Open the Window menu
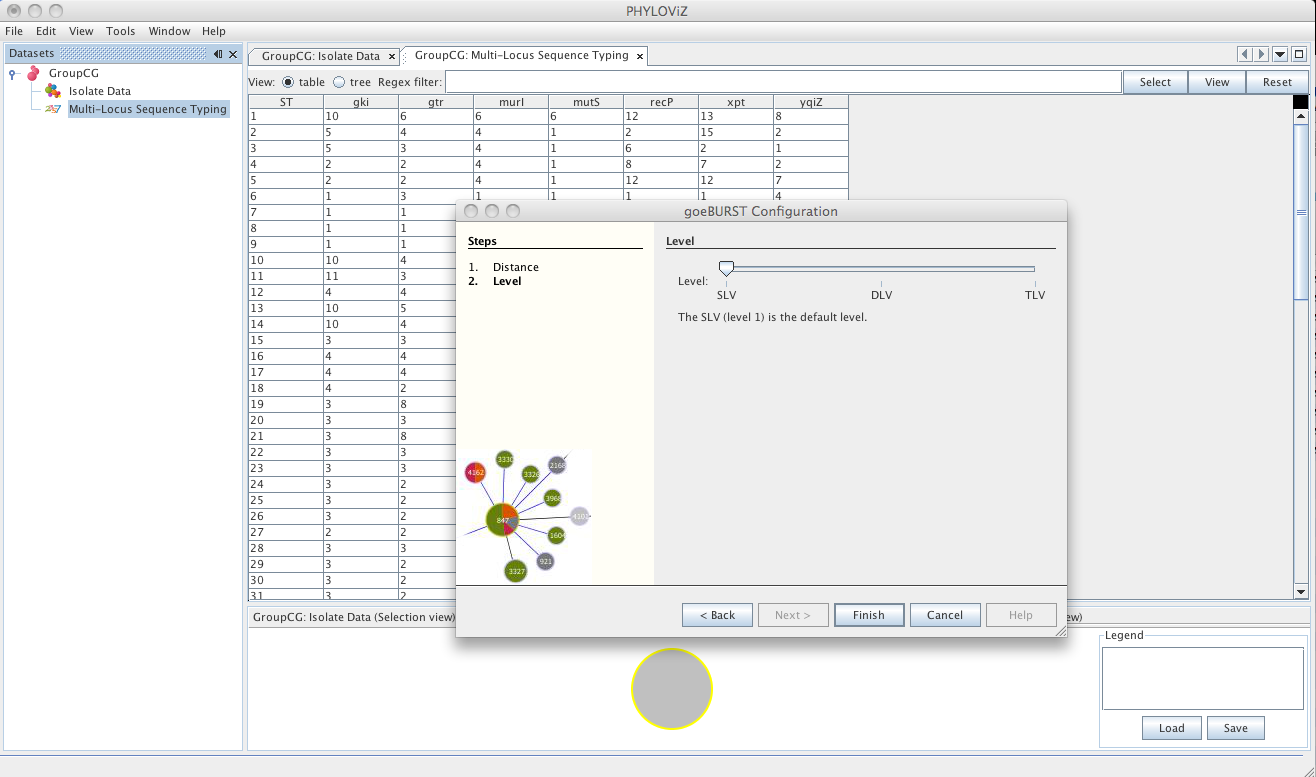The height and width of the screenshot is (777, 1316). click(x=169, y=31)
